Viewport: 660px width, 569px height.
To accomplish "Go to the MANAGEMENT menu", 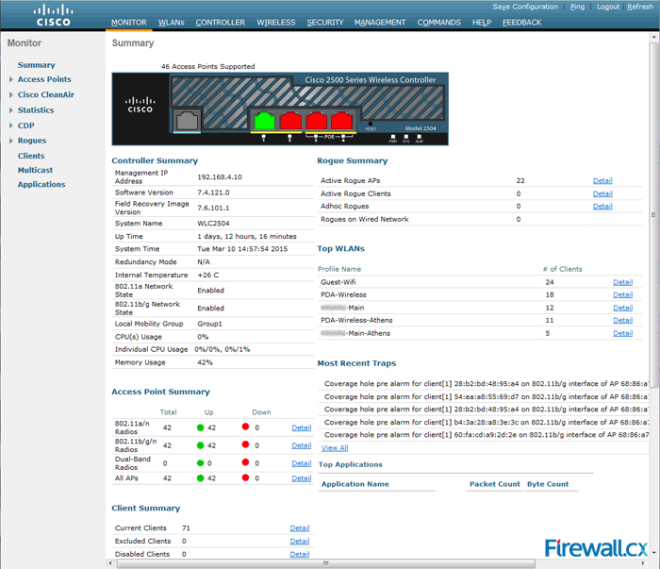I will (380, 22).
